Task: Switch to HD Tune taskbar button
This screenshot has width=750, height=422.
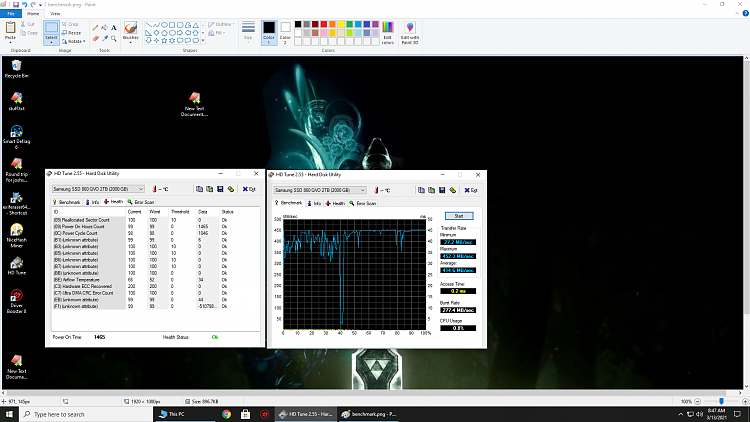Action: click(306, 414)
